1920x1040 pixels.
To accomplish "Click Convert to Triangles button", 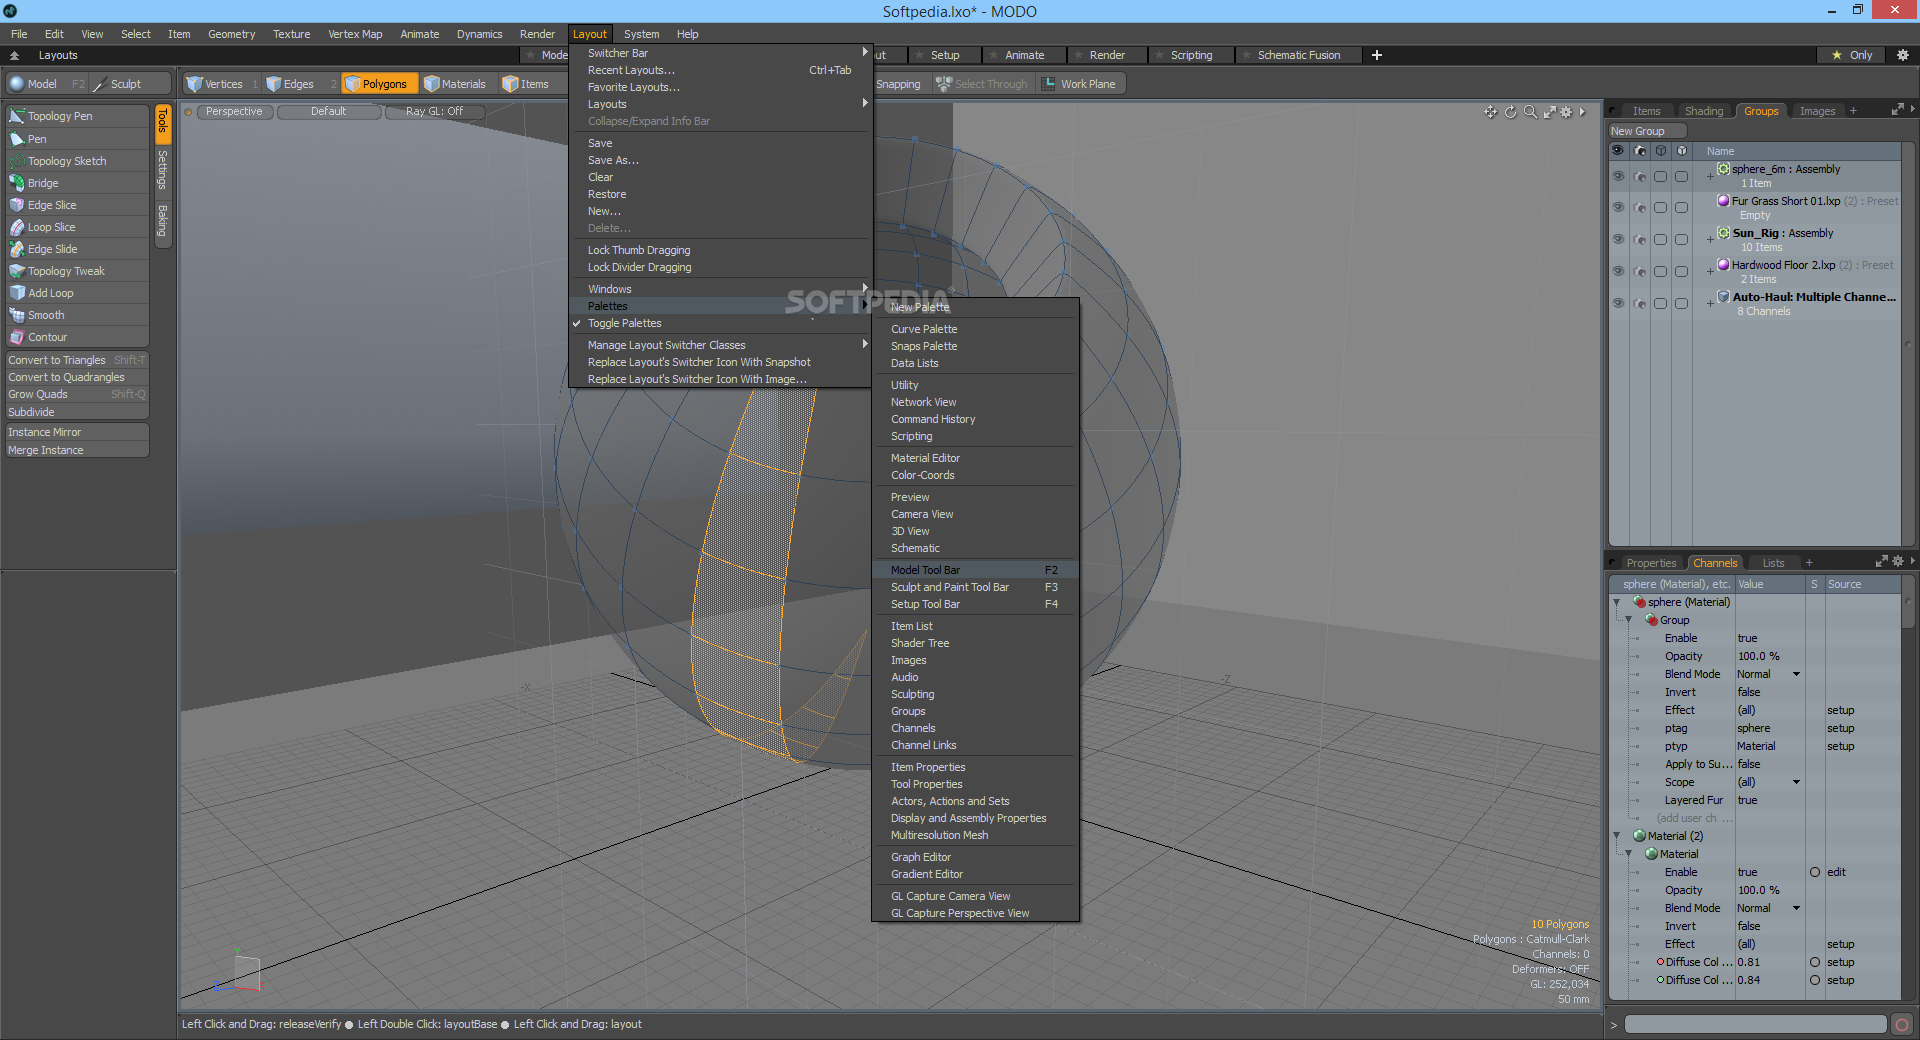I will point(77,360).
